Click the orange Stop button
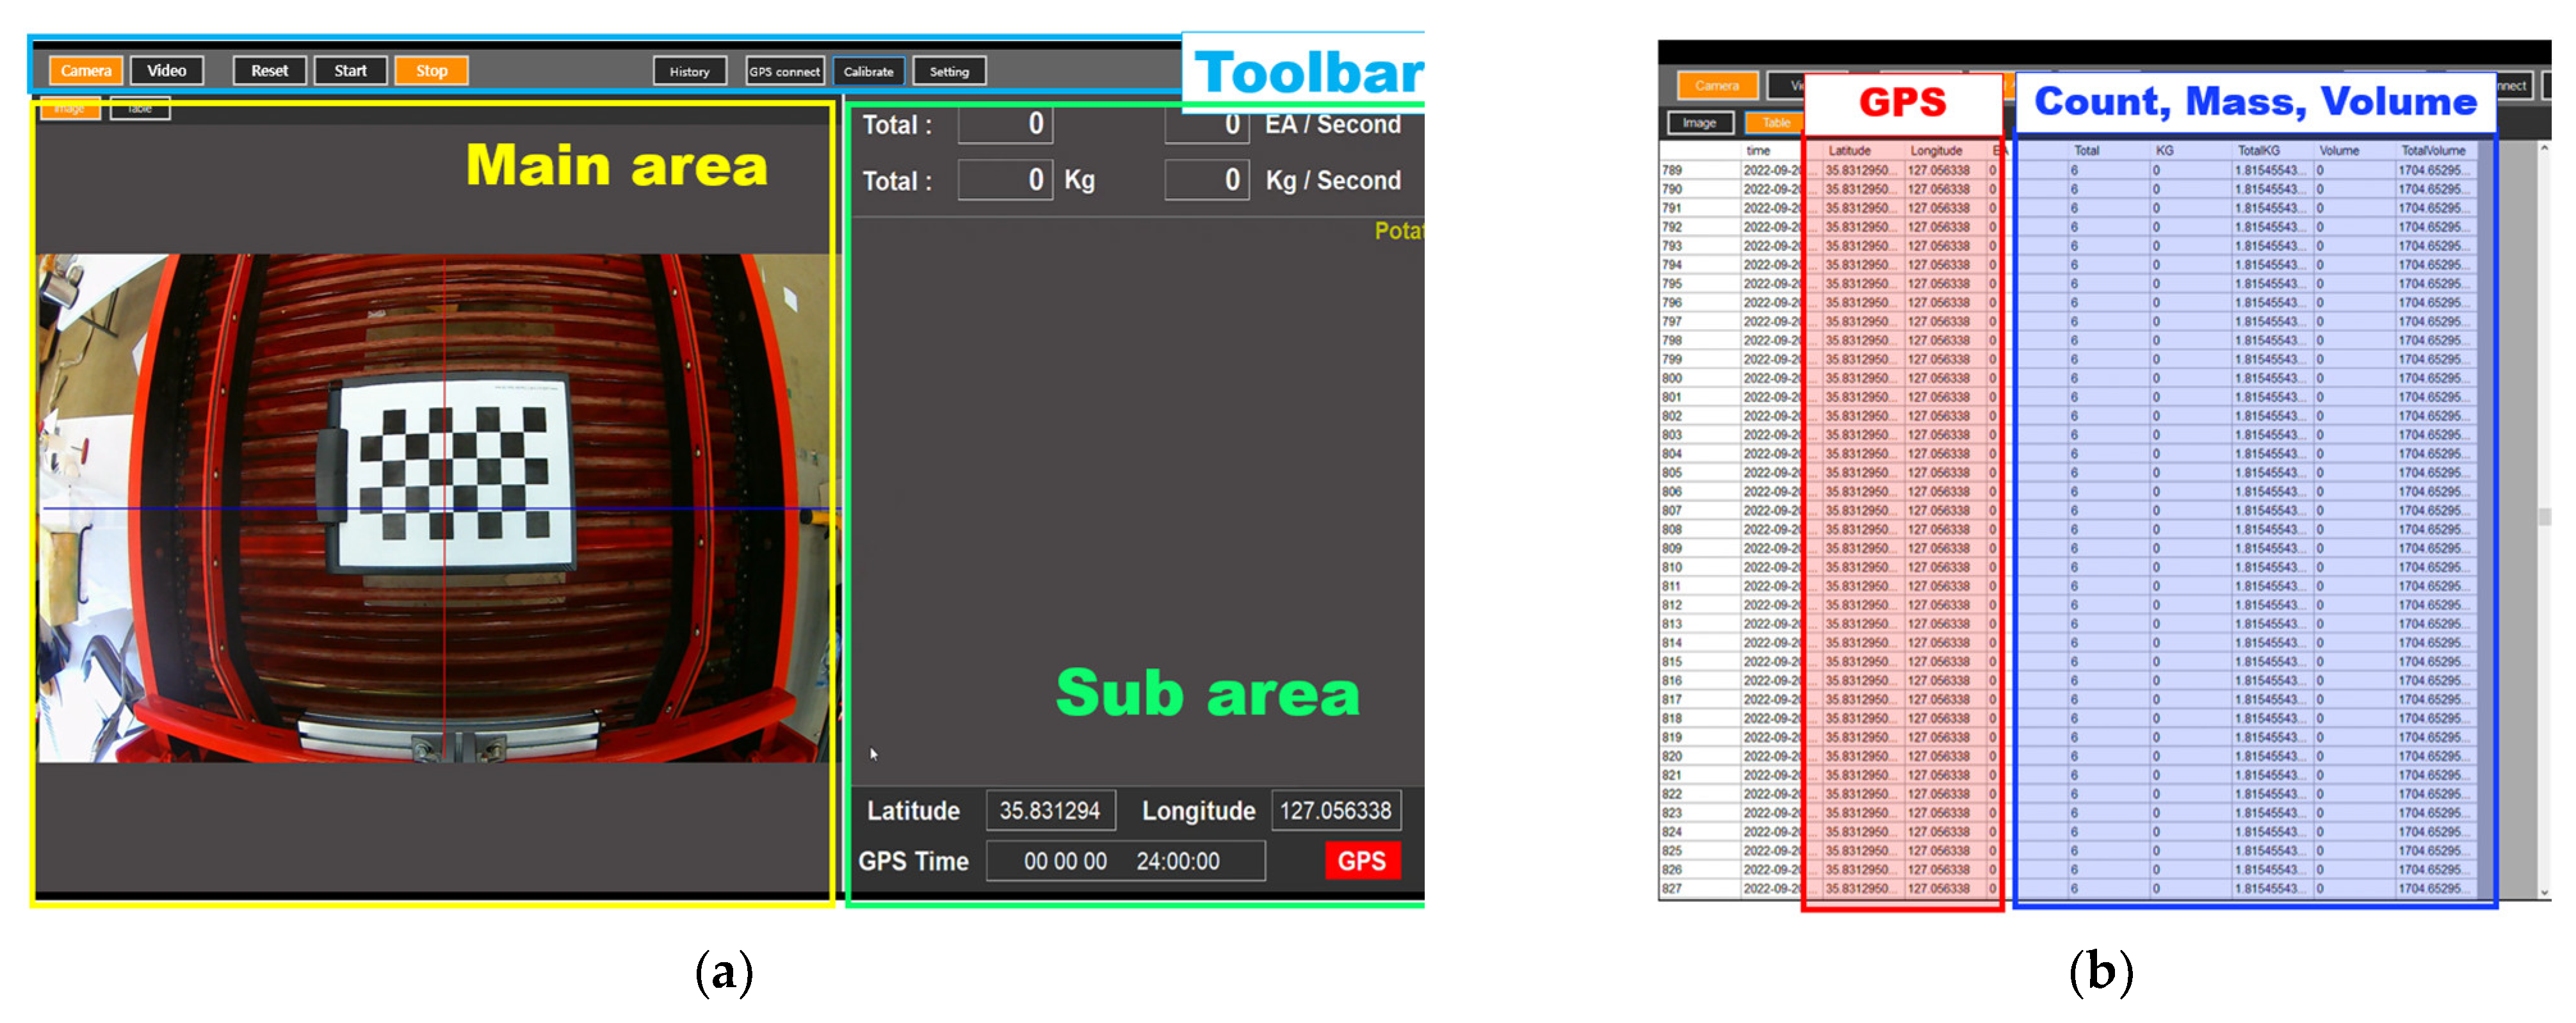Viewport: 2576px width, 1023px height. point(431,71)
